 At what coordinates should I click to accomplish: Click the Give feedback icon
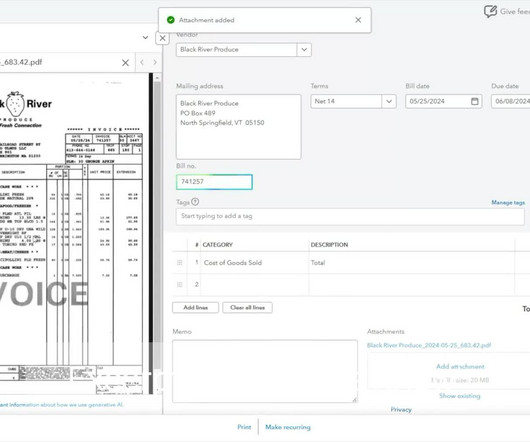[490, 11]
